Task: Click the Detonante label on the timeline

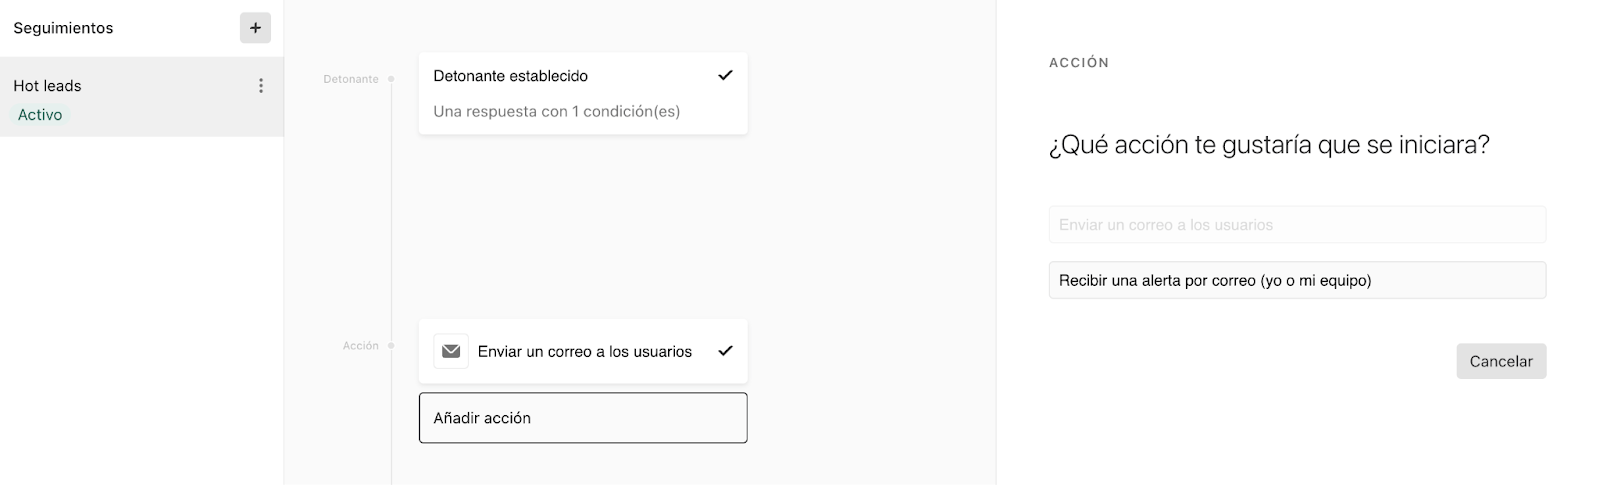Action: coord(351,79)
